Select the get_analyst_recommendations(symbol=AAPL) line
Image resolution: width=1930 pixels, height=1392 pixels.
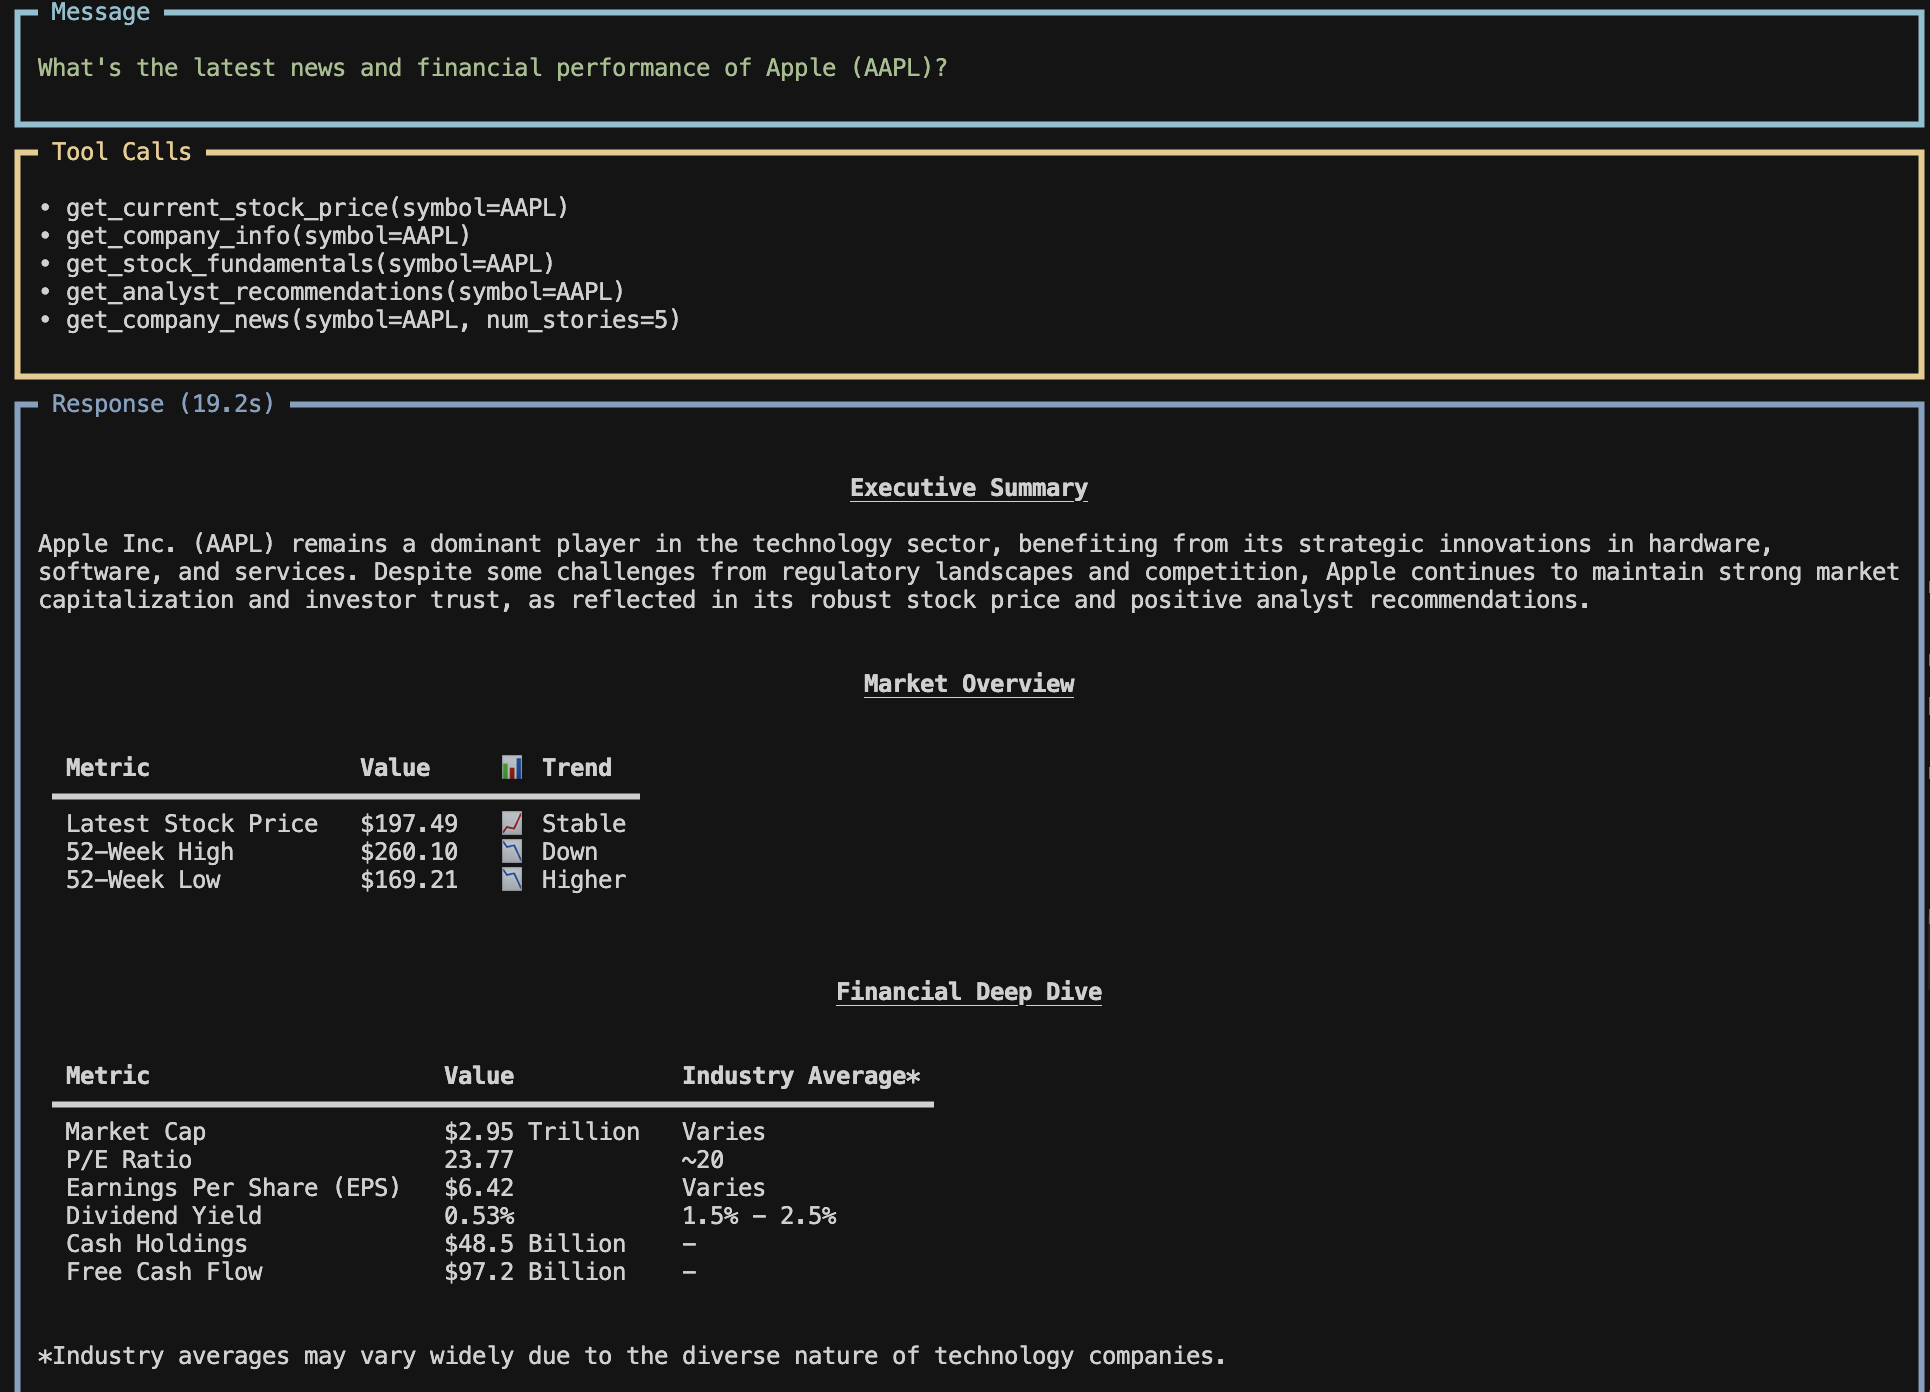point(345,292)
